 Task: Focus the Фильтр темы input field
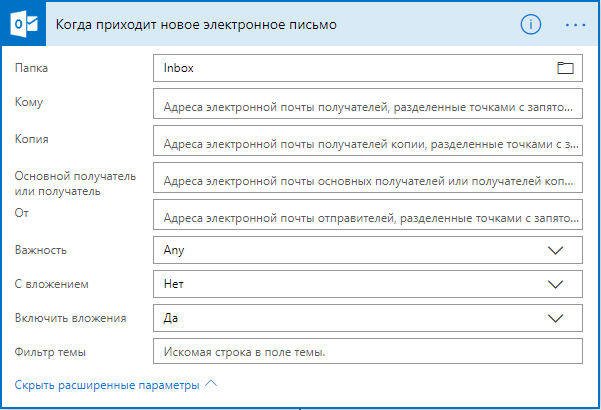click(x=368, y=351)
